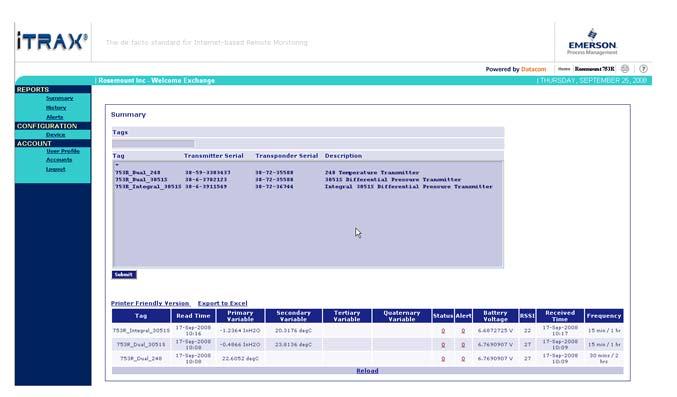Open Alert link for 753R_Dual_3051S row
677x397 pixels.
pyautogui.click(x=463, y=345)
